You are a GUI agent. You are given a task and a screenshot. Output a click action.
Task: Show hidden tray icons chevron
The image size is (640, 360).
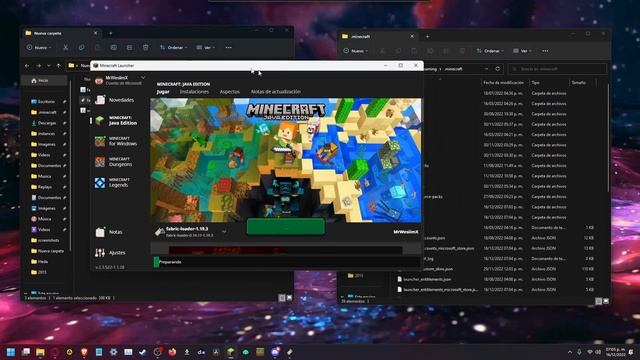tap(570, 352)
